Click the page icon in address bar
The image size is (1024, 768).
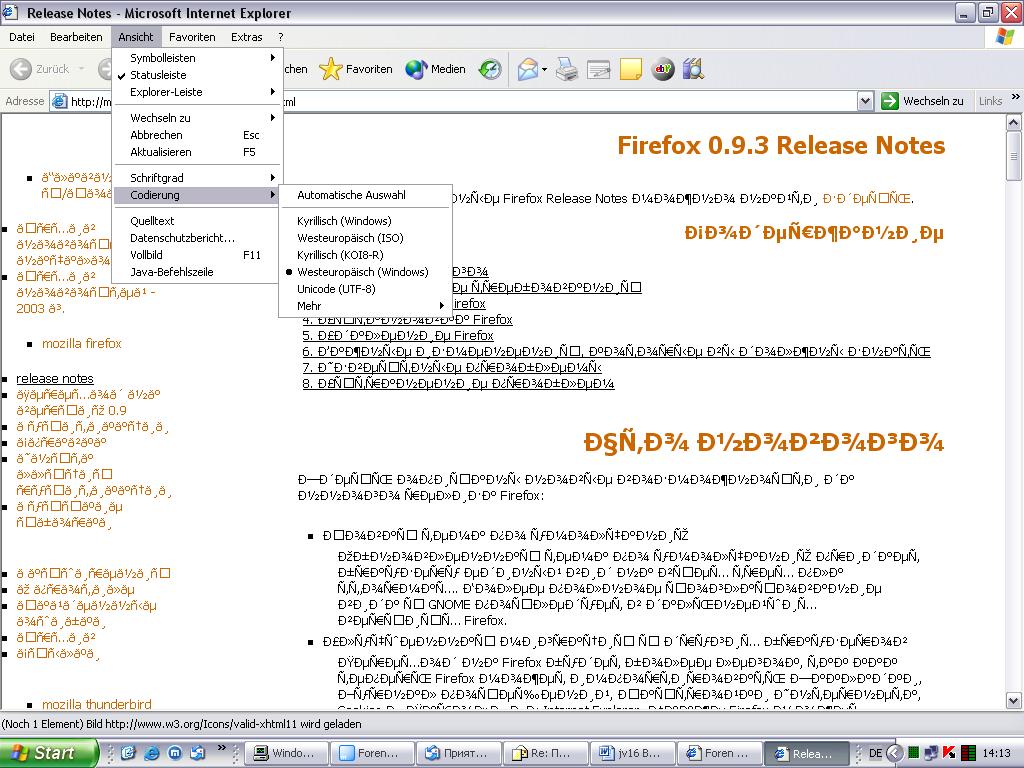point(59,101)
